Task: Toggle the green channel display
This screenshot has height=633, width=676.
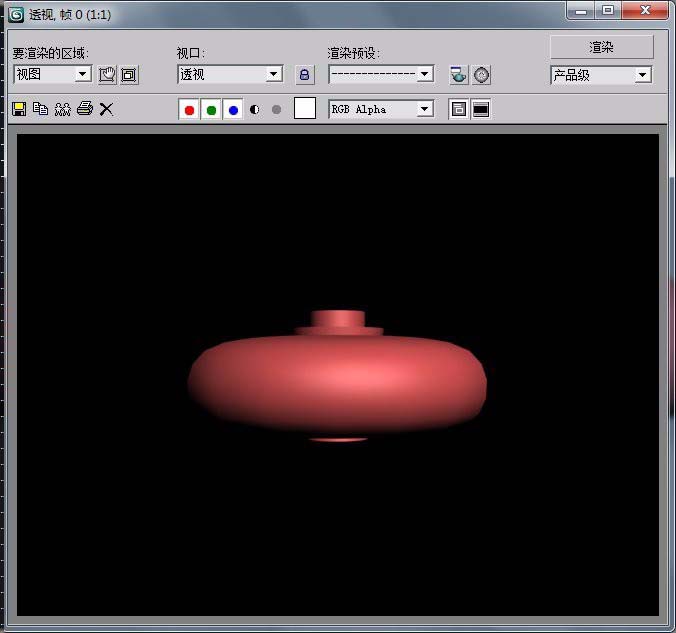Action: coord(211,110)
